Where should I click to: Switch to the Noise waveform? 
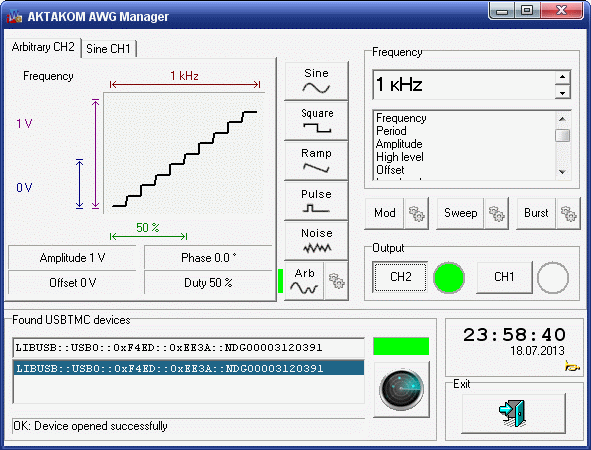click(x=316, y=241)
